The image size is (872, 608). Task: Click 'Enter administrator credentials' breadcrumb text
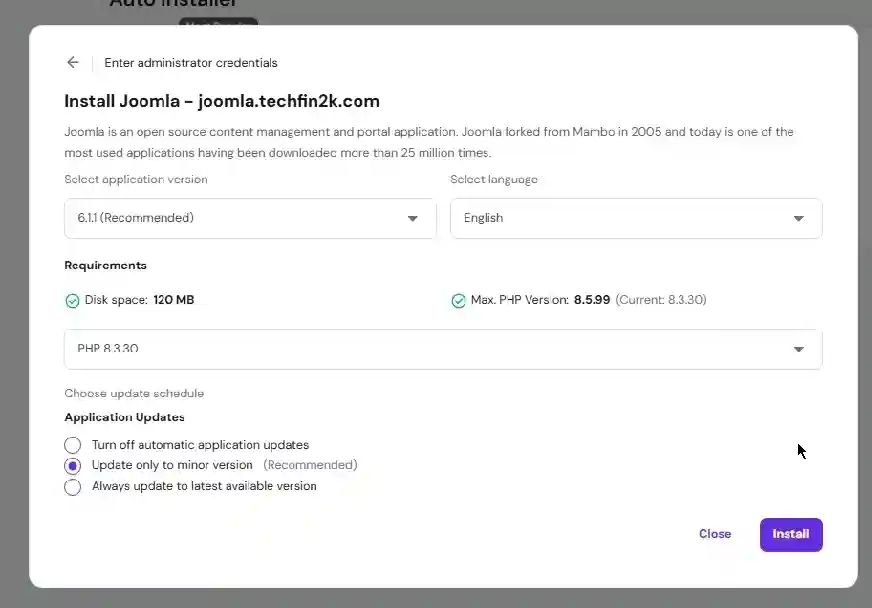tap(191, 63)
